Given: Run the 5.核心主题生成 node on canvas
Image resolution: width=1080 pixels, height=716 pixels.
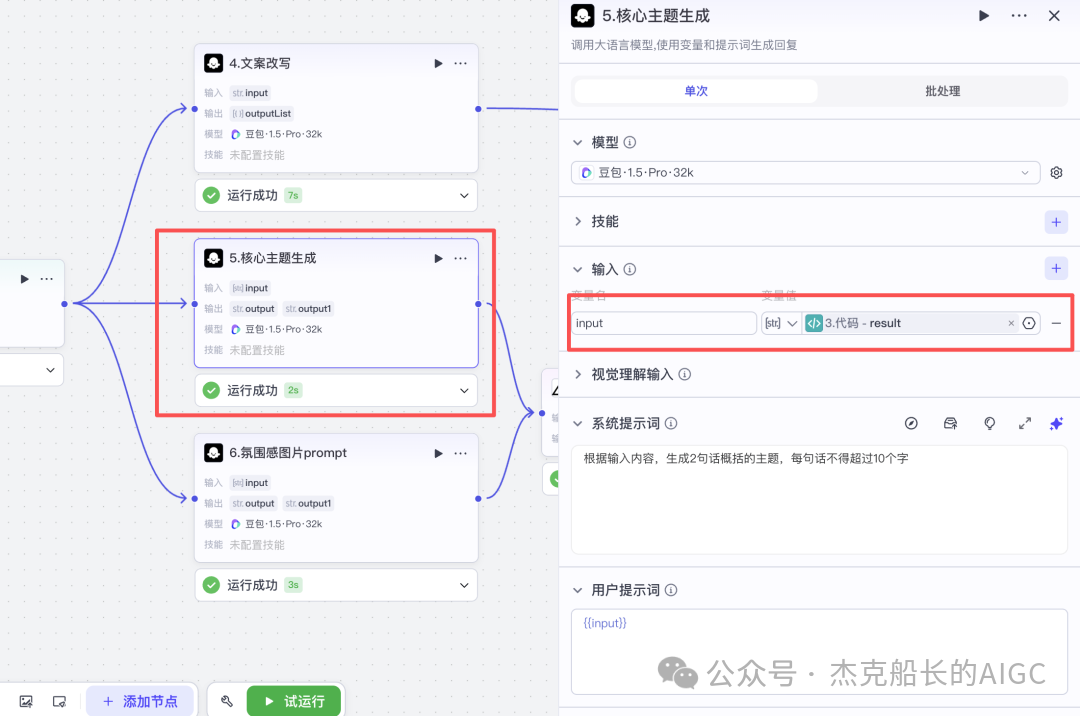Looking at the screenshot, I should (438, 258).
